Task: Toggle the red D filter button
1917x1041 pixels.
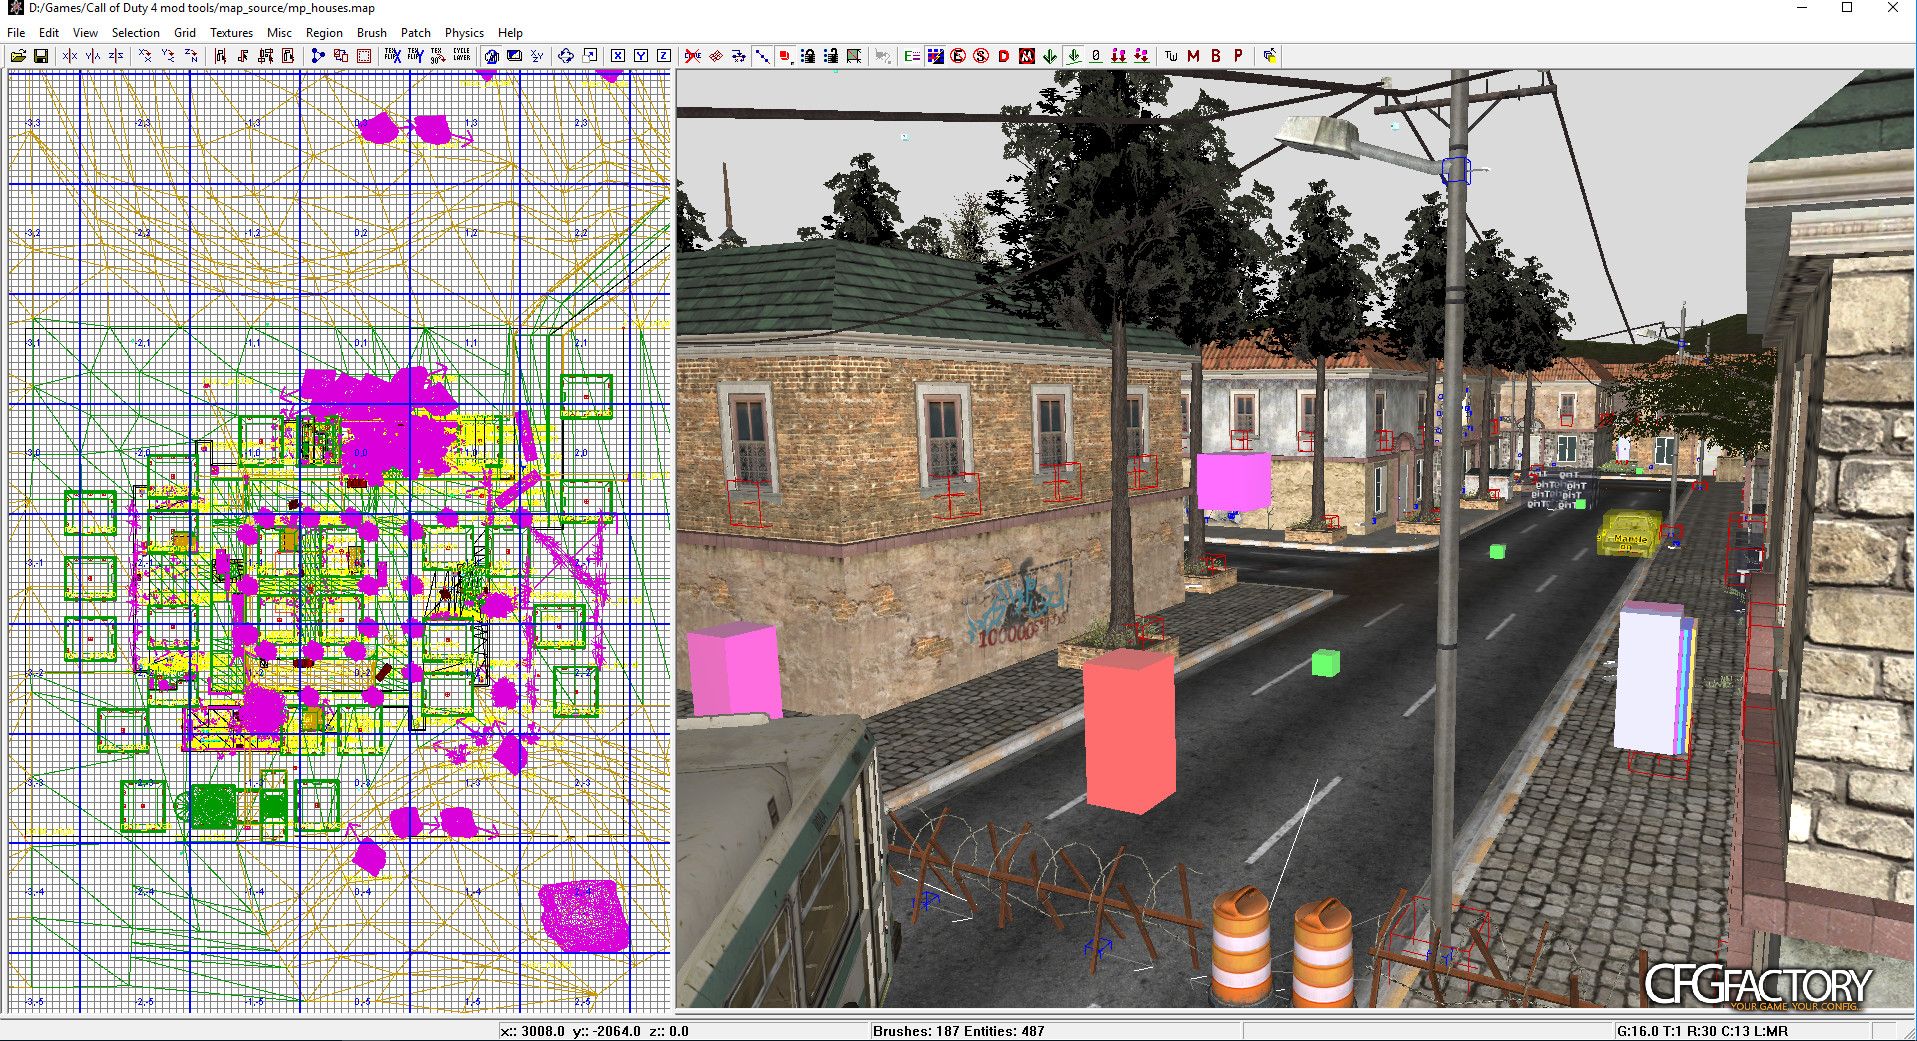Action: 1004,56
